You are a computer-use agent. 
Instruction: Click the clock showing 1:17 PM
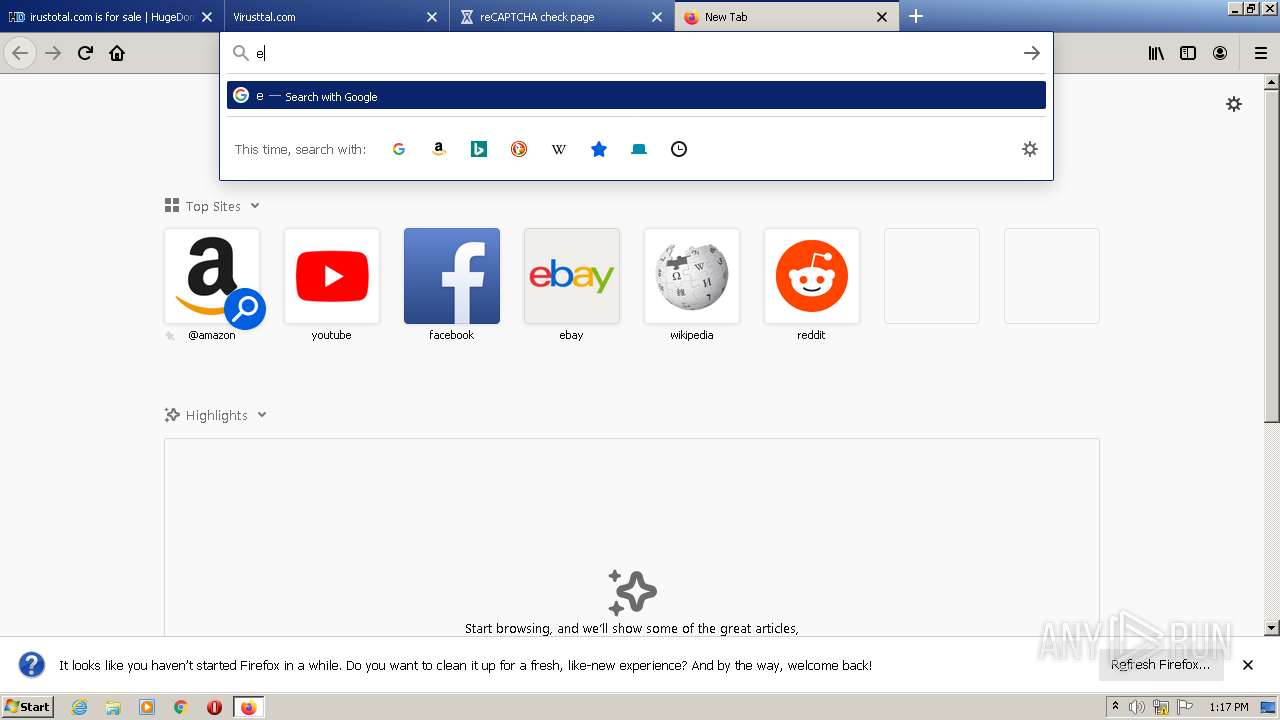[x=1229, y=707]
